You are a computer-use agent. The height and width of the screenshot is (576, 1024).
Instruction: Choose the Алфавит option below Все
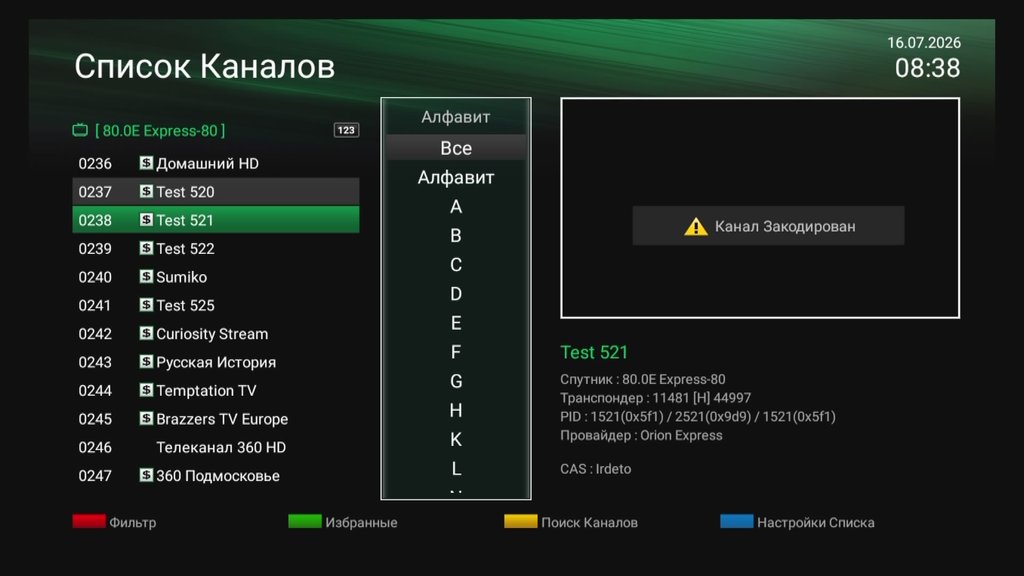456,177
